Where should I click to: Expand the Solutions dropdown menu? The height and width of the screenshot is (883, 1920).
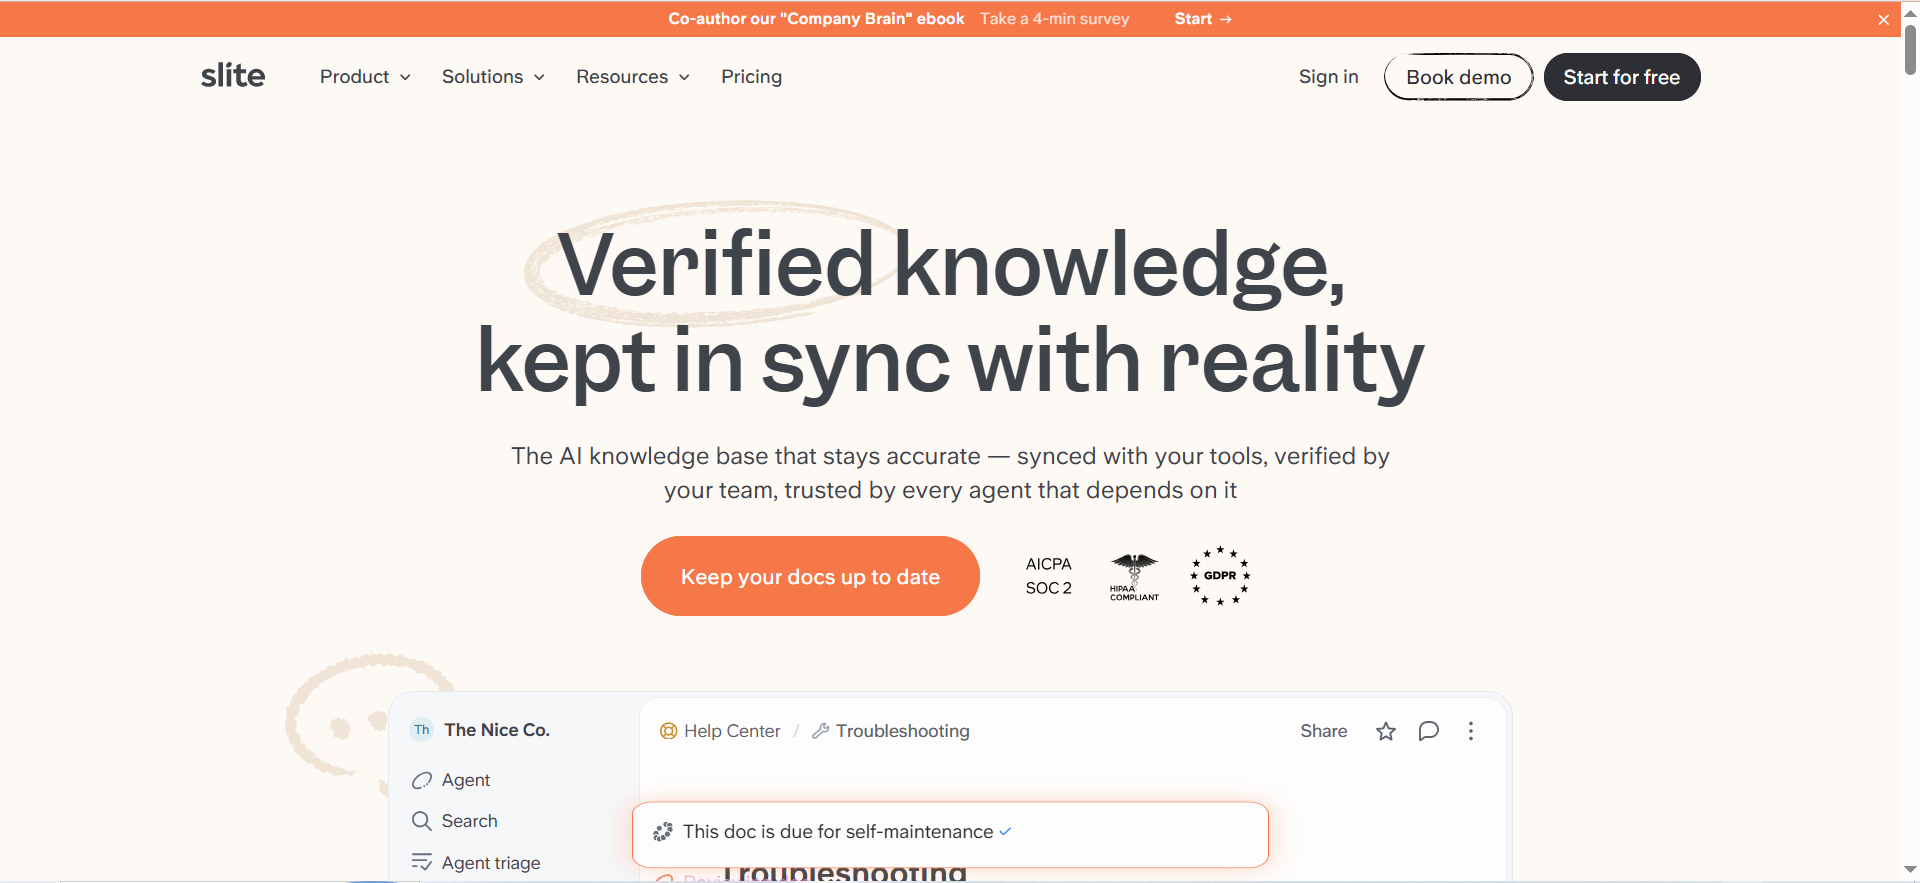493,77
